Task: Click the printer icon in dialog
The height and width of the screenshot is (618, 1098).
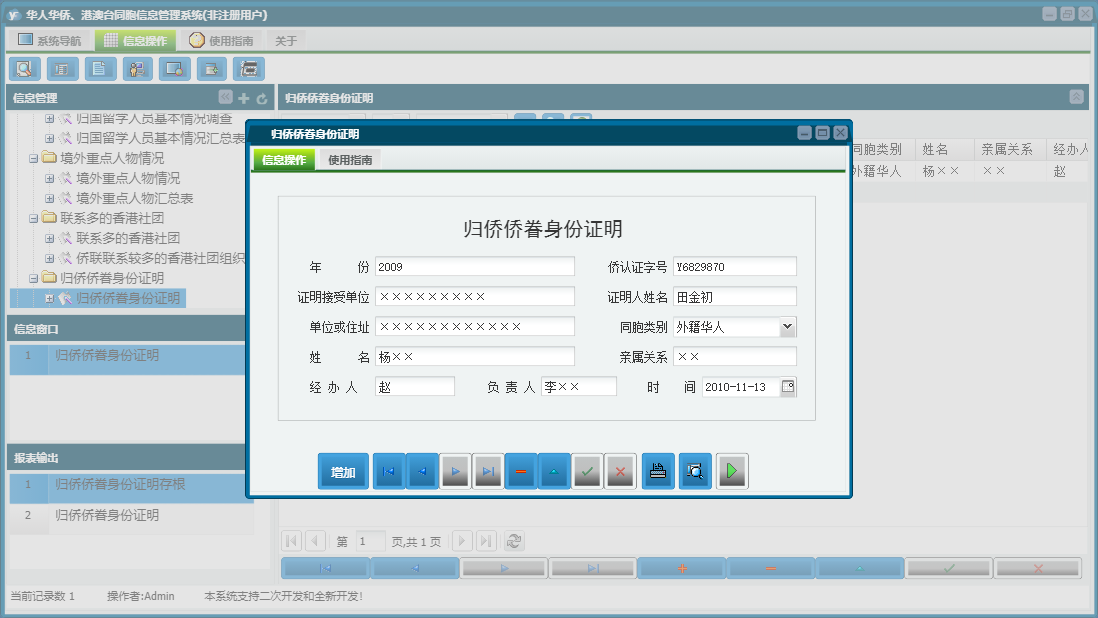Action: click(x=658, y=472)
